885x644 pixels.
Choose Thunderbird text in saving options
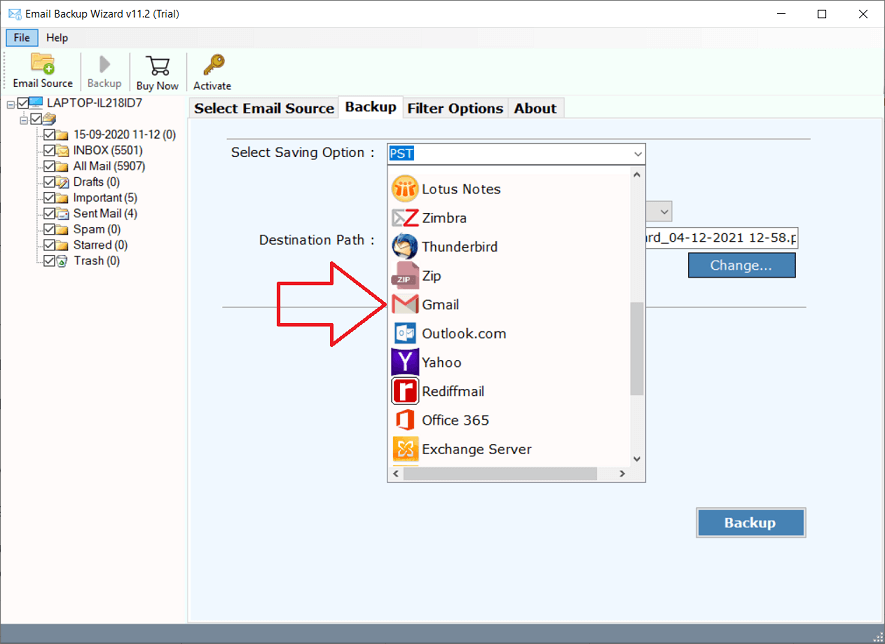[459, 247]
